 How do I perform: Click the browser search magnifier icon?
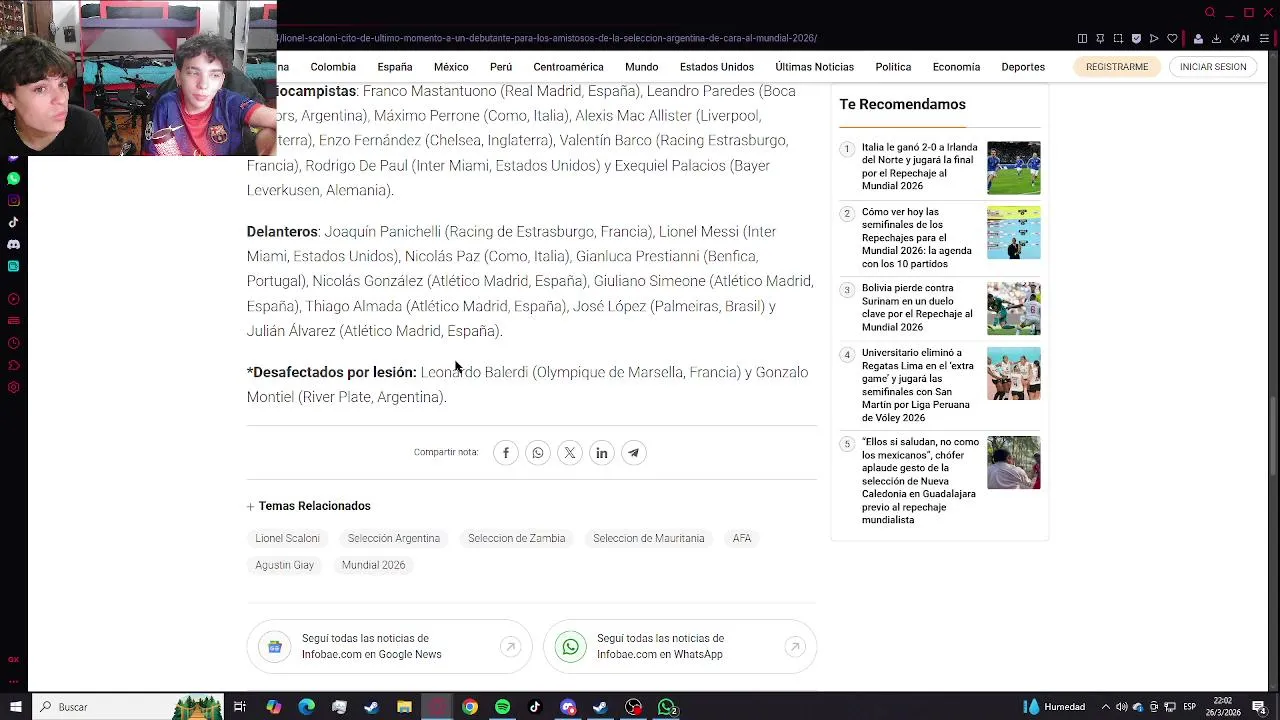pyautogui.click(x=1210, y=13)
